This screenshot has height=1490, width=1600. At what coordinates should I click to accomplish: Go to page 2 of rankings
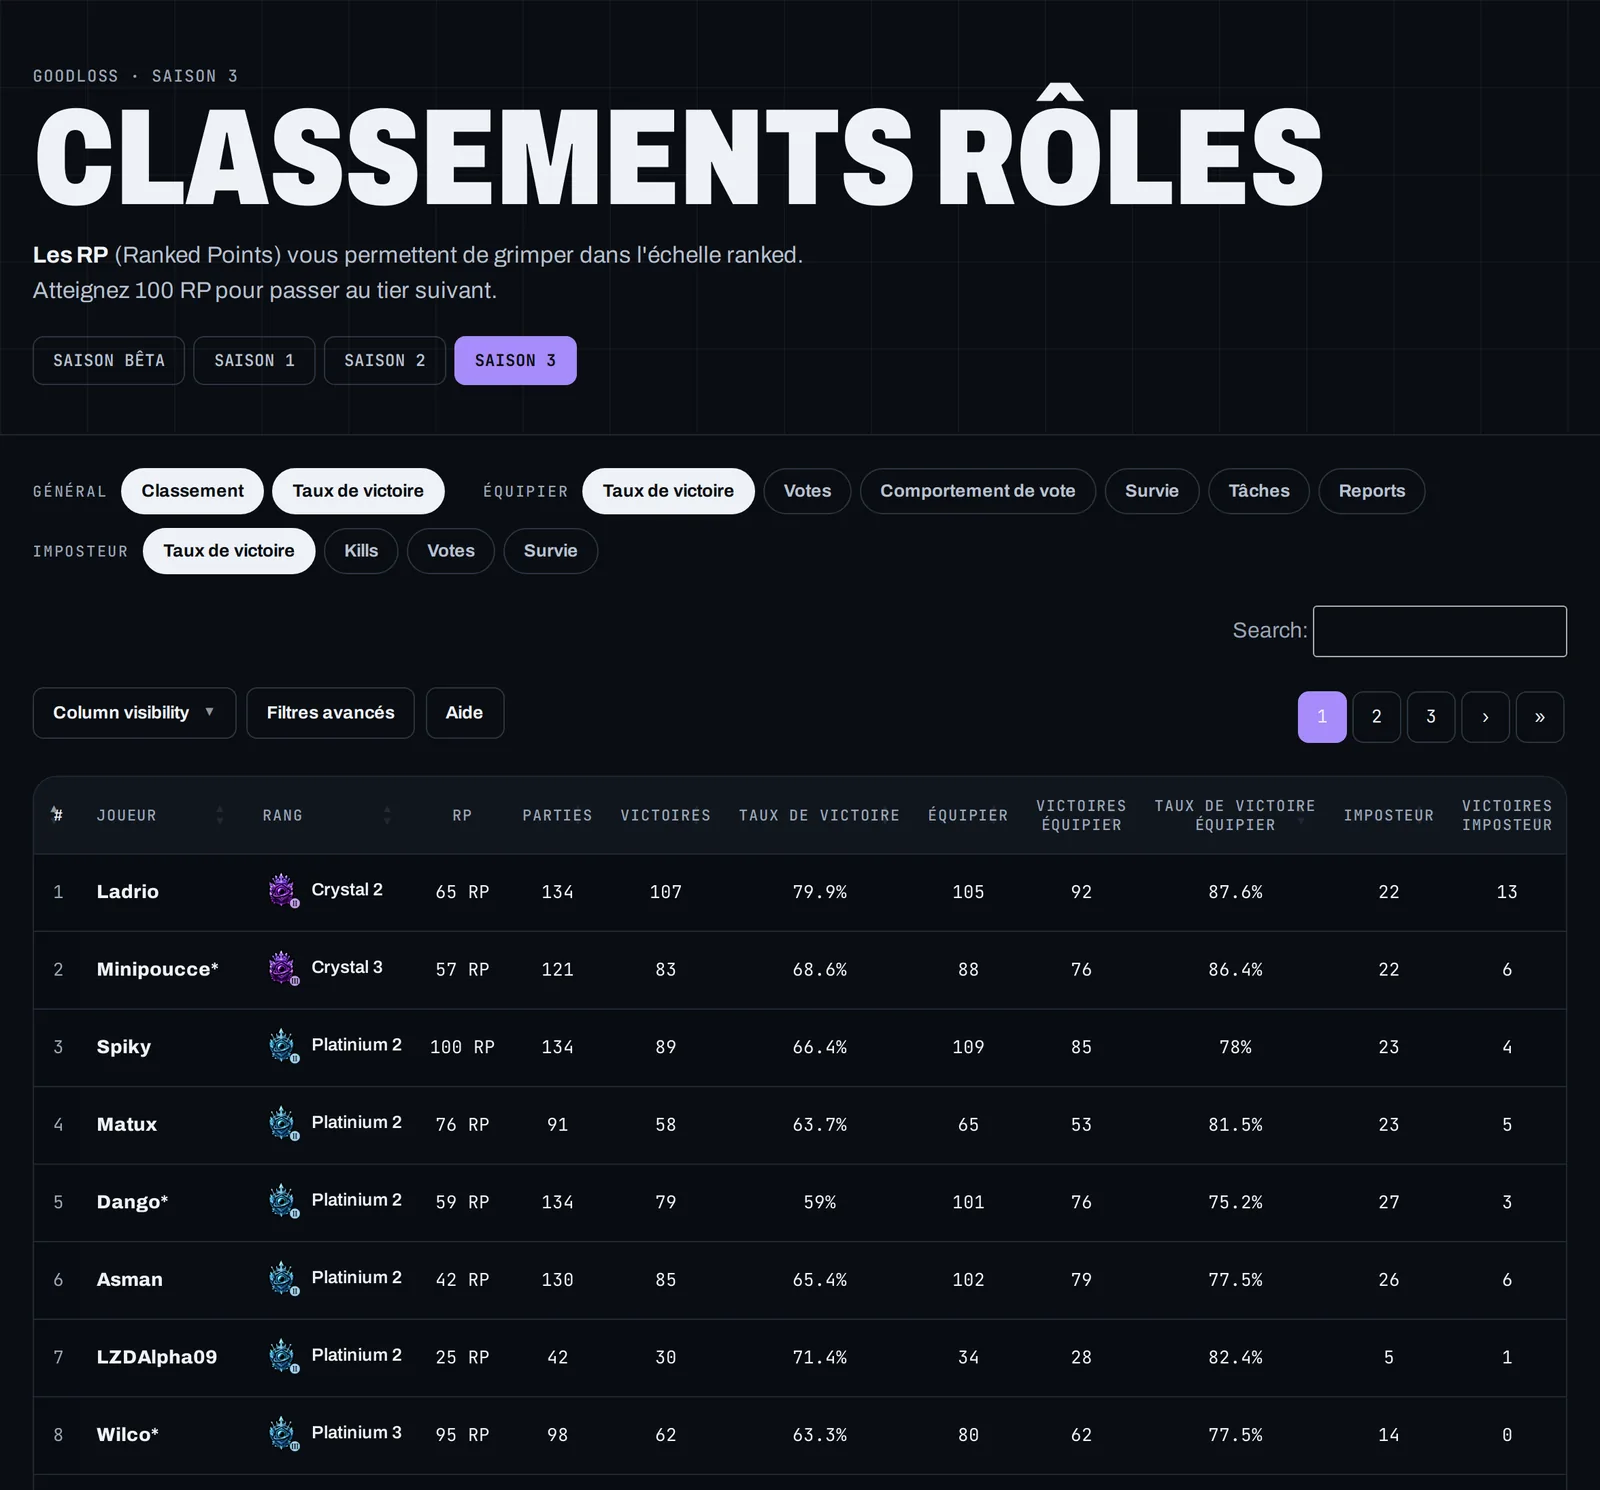tap(1377, 717)
